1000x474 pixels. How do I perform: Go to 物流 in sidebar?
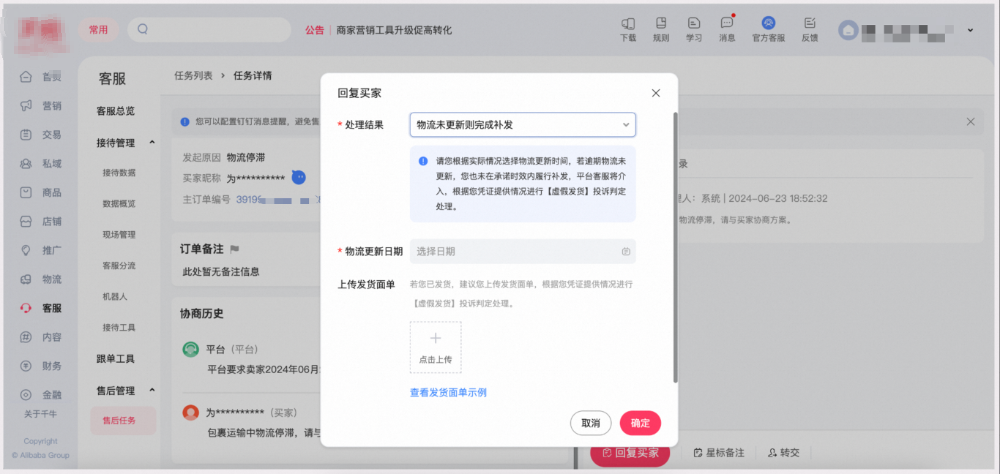(x=42, y=279)
